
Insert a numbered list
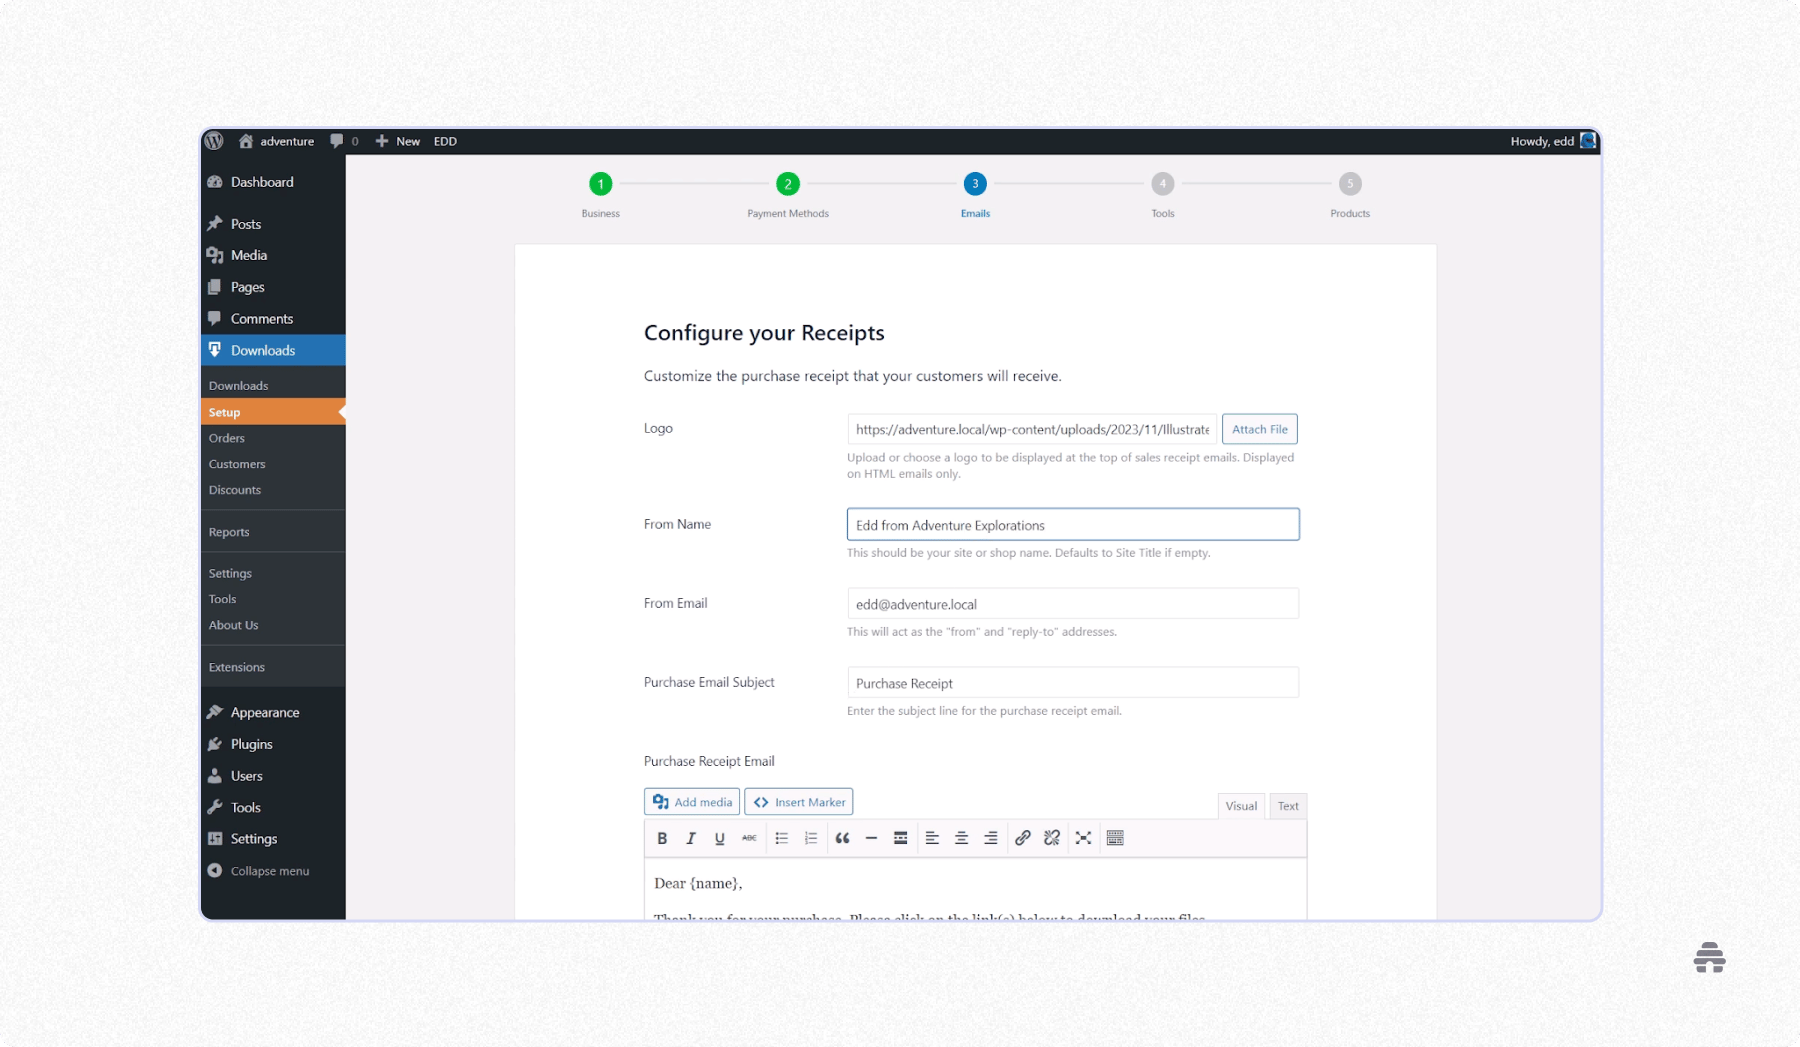[810, 838]
